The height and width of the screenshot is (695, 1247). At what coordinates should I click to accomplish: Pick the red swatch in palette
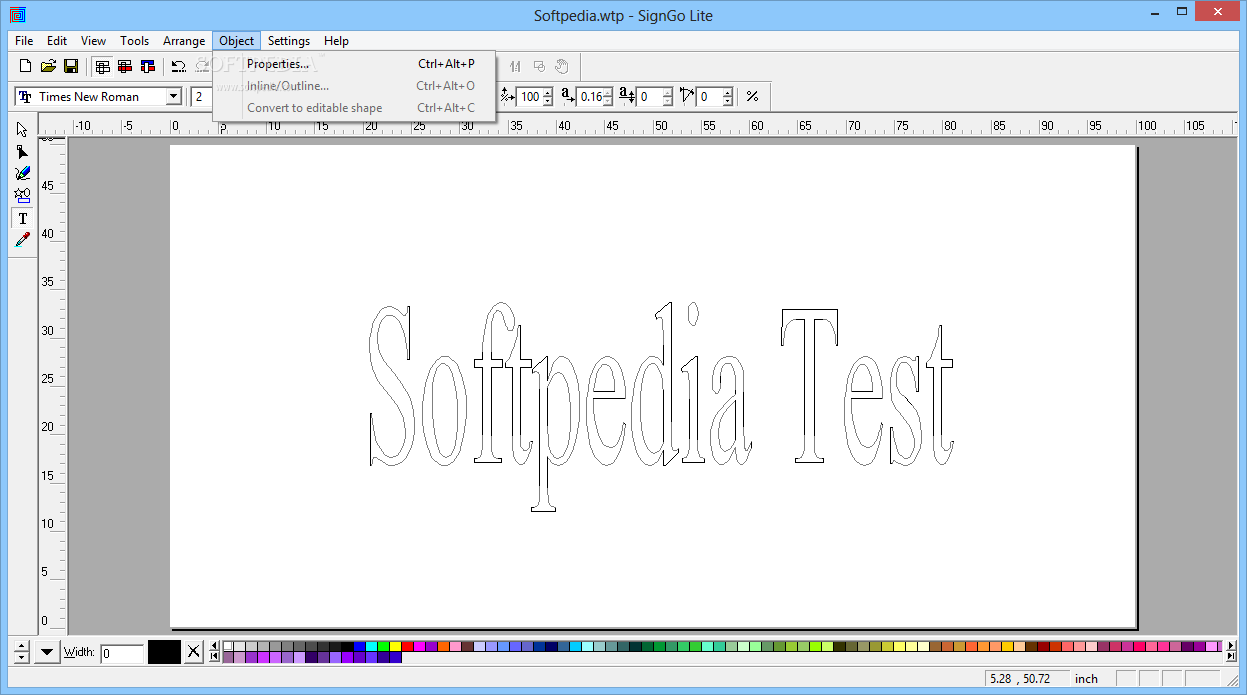tap(407, 646)
